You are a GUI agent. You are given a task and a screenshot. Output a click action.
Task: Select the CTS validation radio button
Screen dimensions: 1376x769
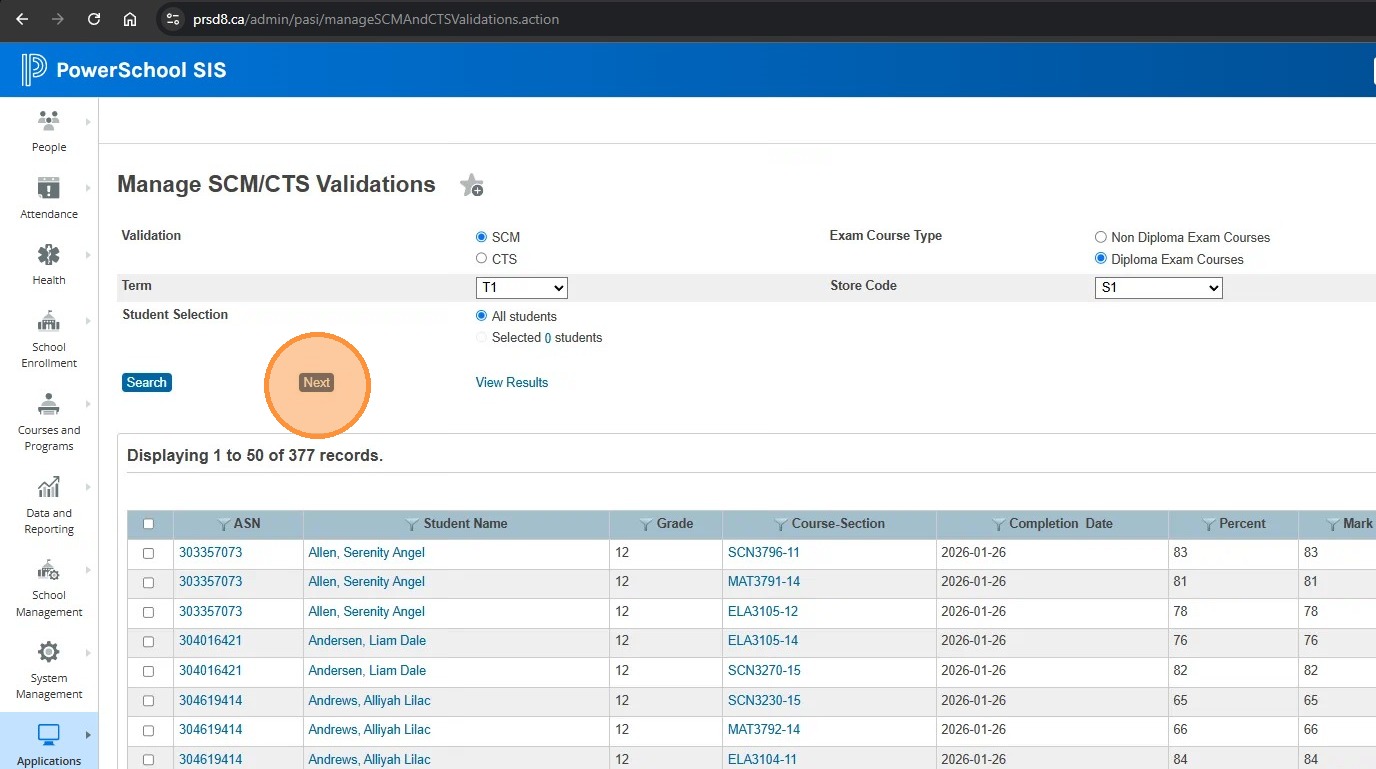tap(482, 259)
